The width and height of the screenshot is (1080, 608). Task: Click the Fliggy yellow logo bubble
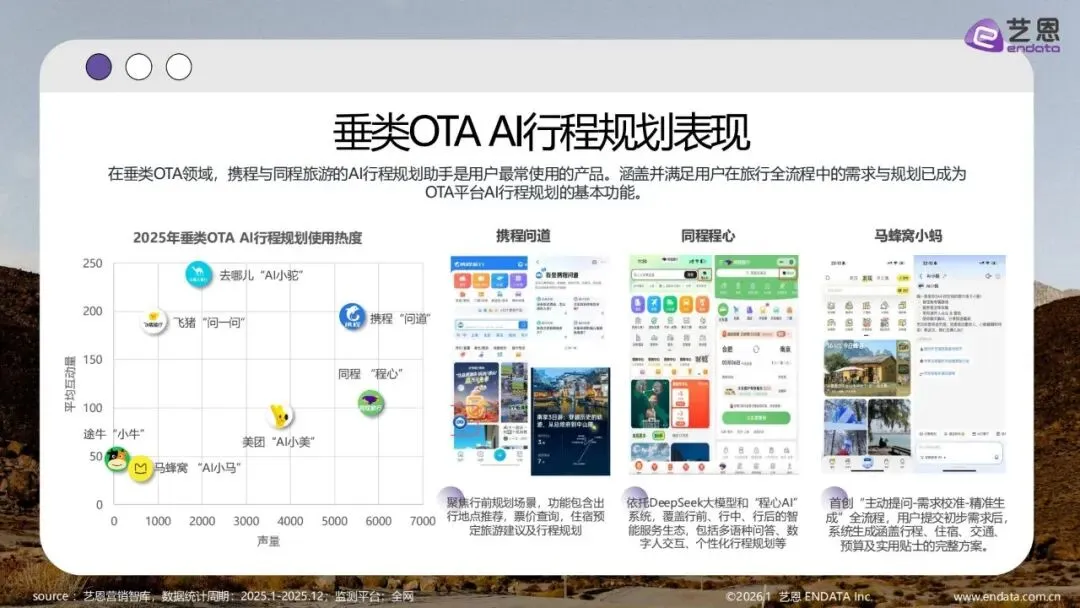click(154, 322)
